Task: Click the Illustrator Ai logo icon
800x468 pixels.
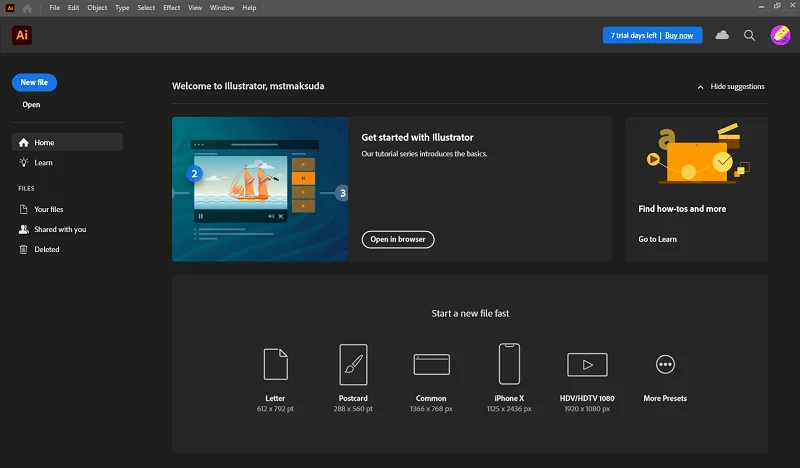Action: pyautogui.click(x=22, y=35)
